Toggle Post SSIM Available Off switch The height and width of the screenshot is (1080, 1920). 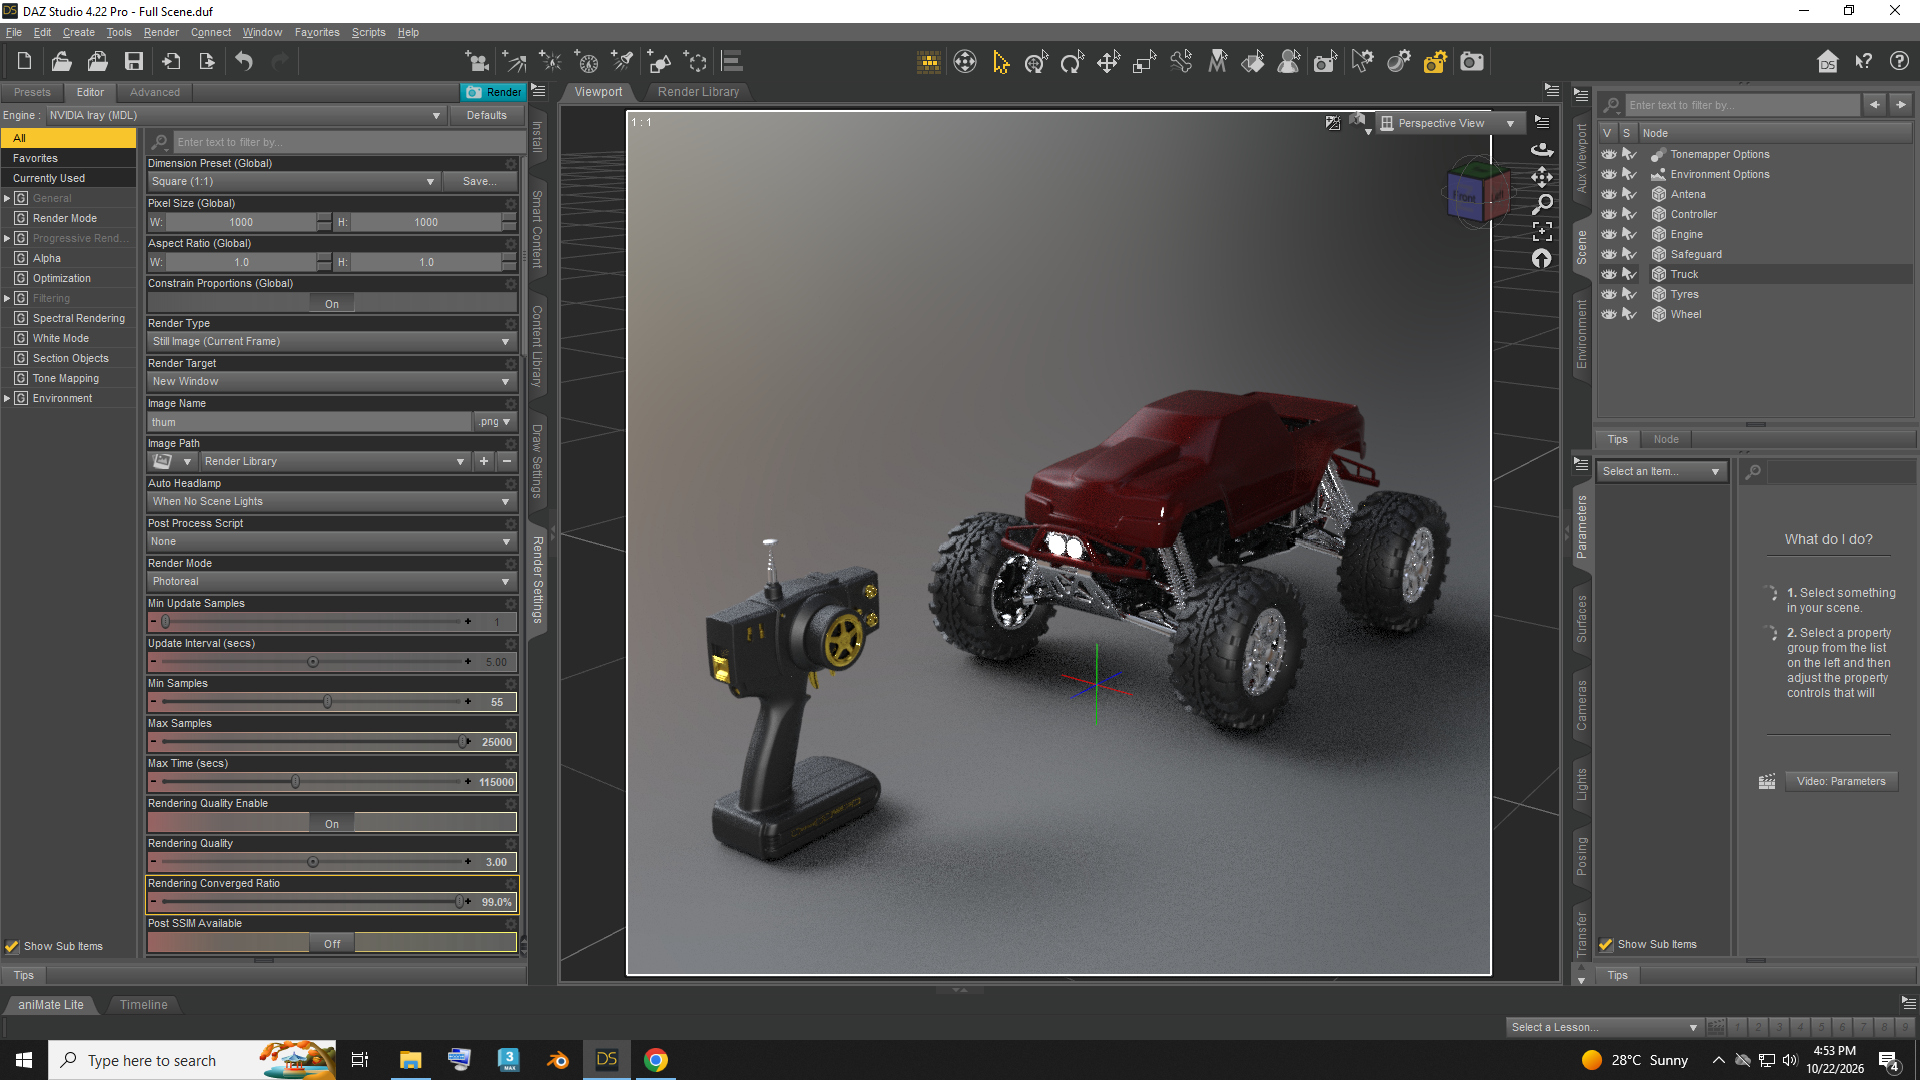(332, 943)
